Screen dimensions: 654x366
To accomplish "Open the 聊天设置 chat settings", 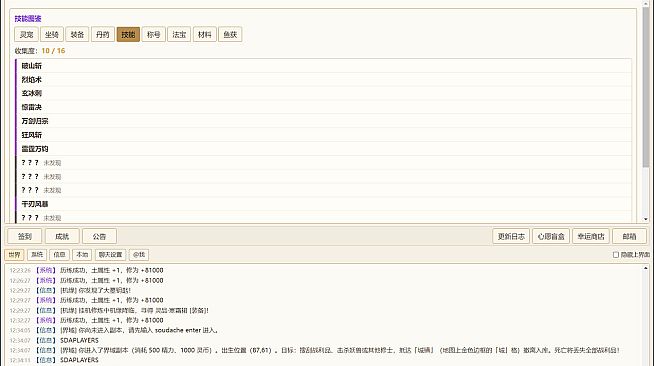I will 111,255.
